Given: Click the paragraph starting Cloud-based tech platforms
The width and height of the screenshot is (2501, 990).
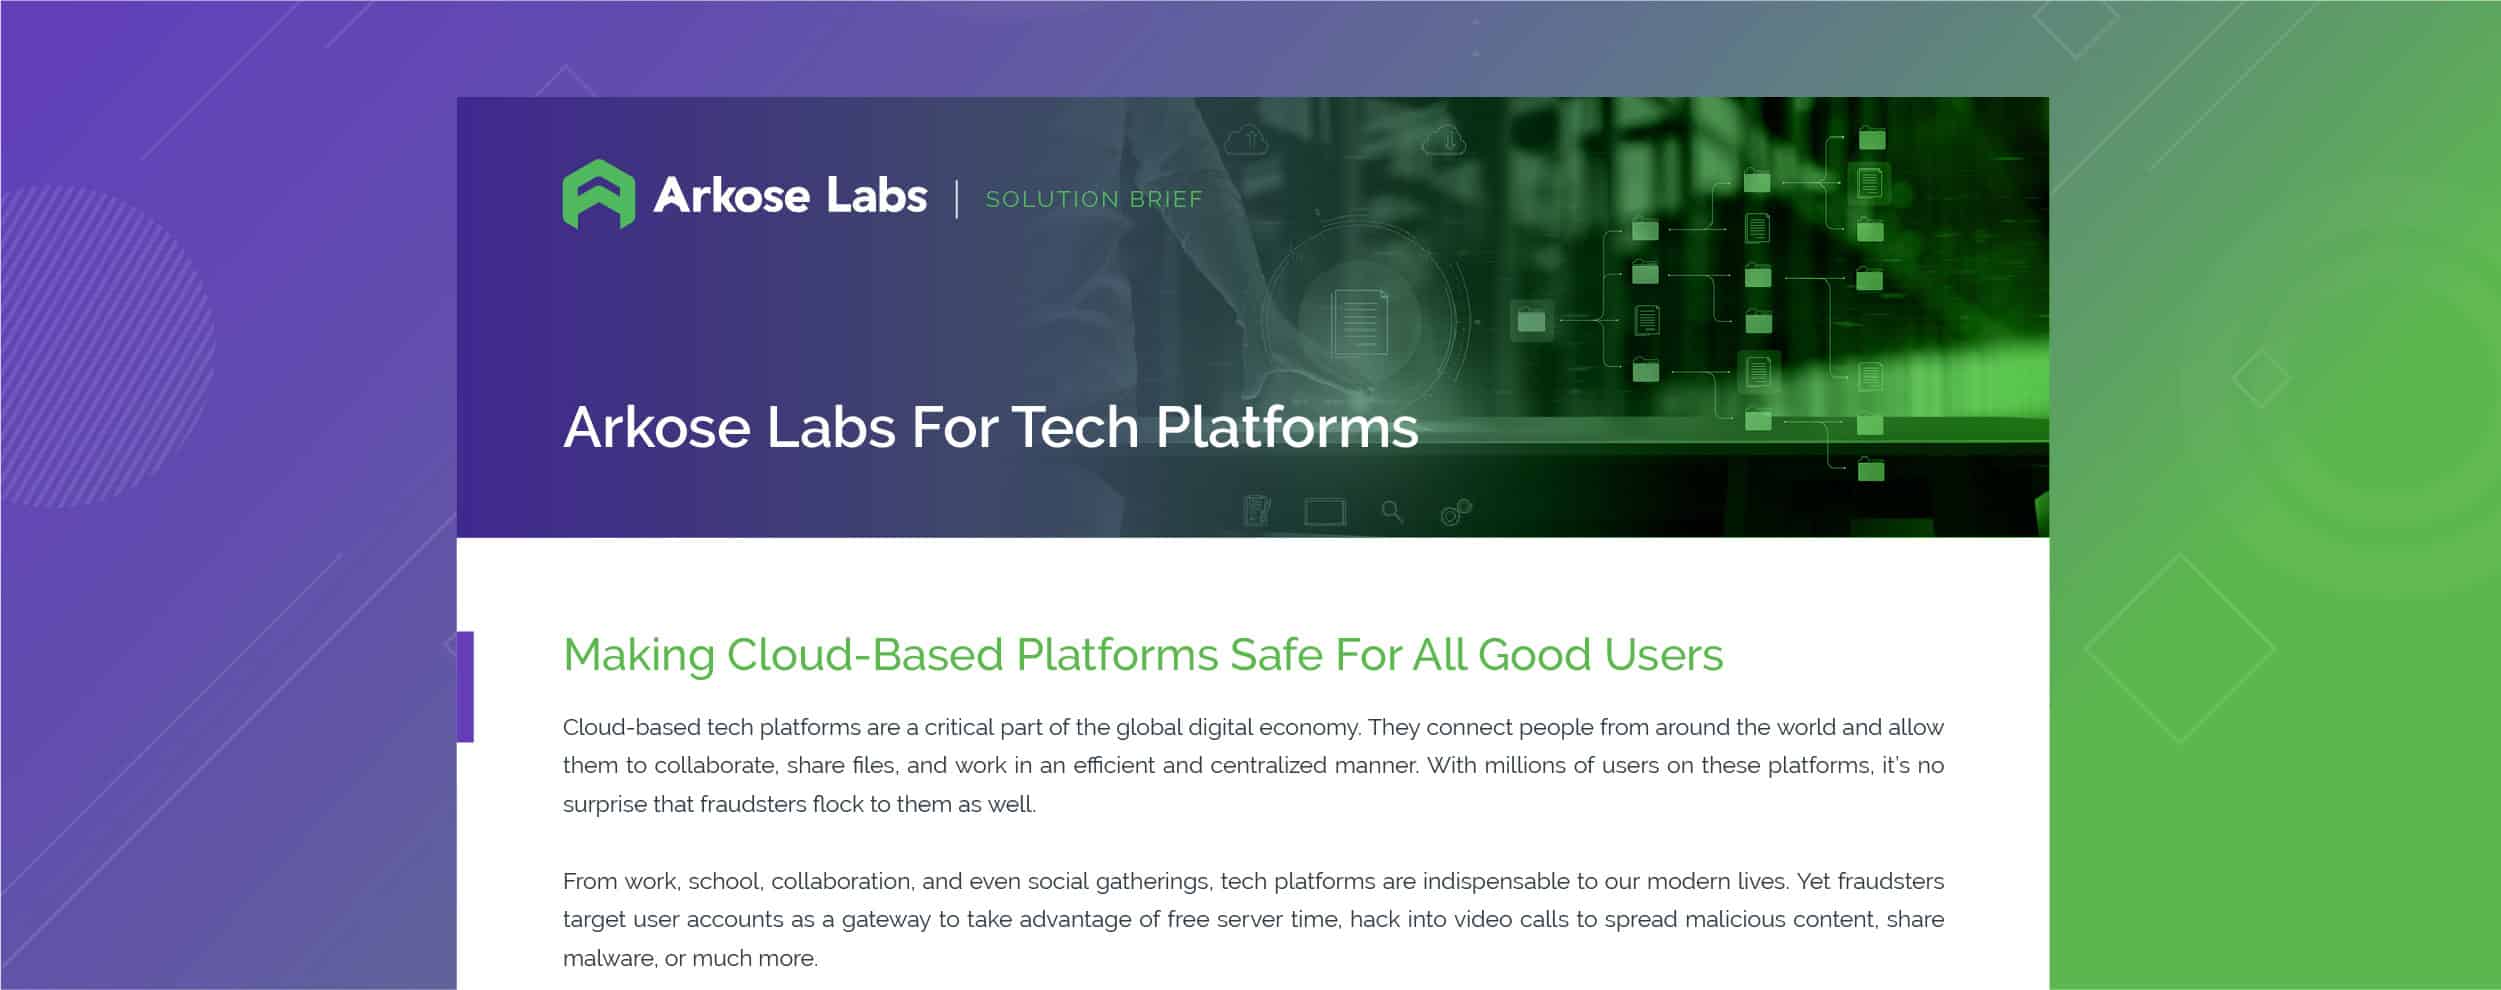Looking at the screenshot, I should click(1253, 765).
